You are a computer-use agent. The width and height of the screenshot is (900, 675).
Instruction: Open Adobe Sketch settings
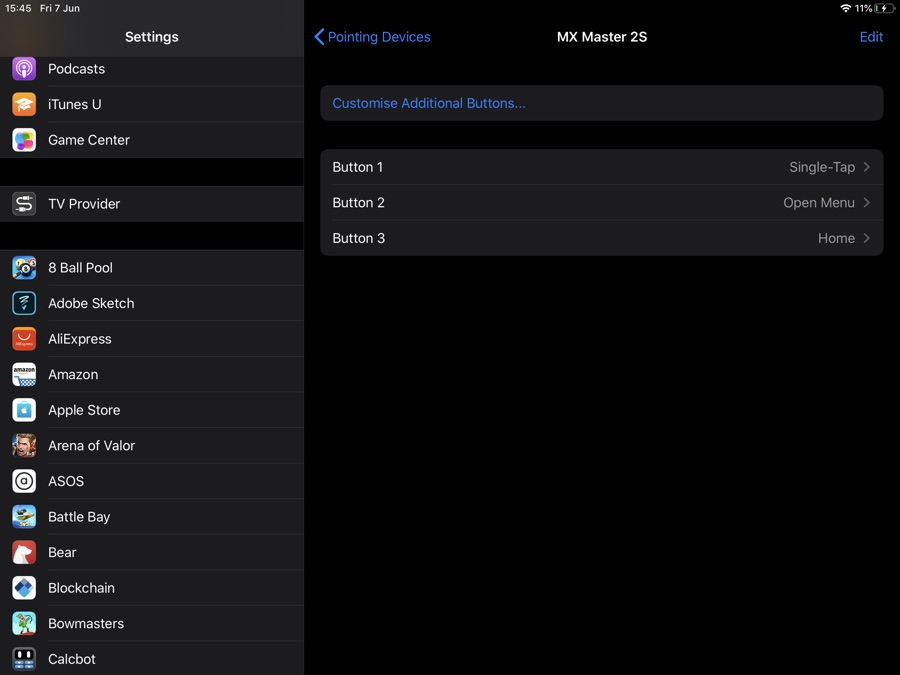152,303
